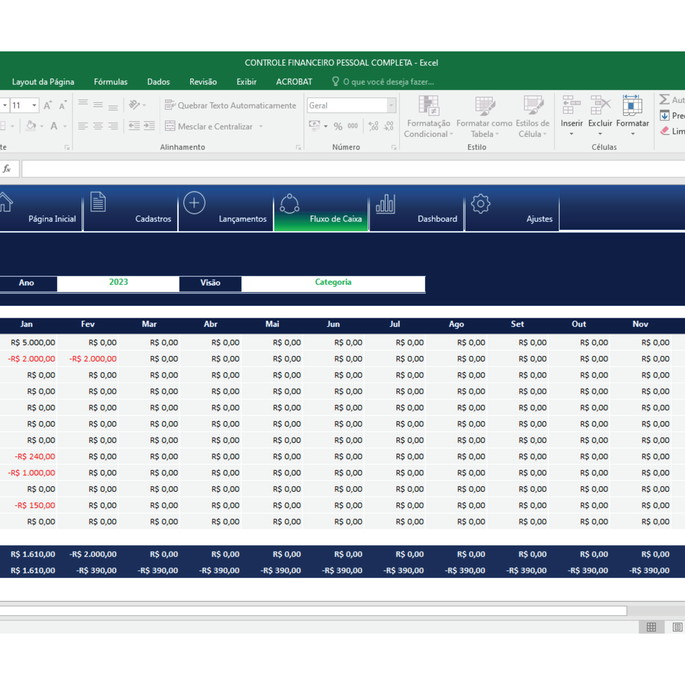Open the Ajustes navigation button
This screenshot has height=685, width=685.
click(512, 209)
